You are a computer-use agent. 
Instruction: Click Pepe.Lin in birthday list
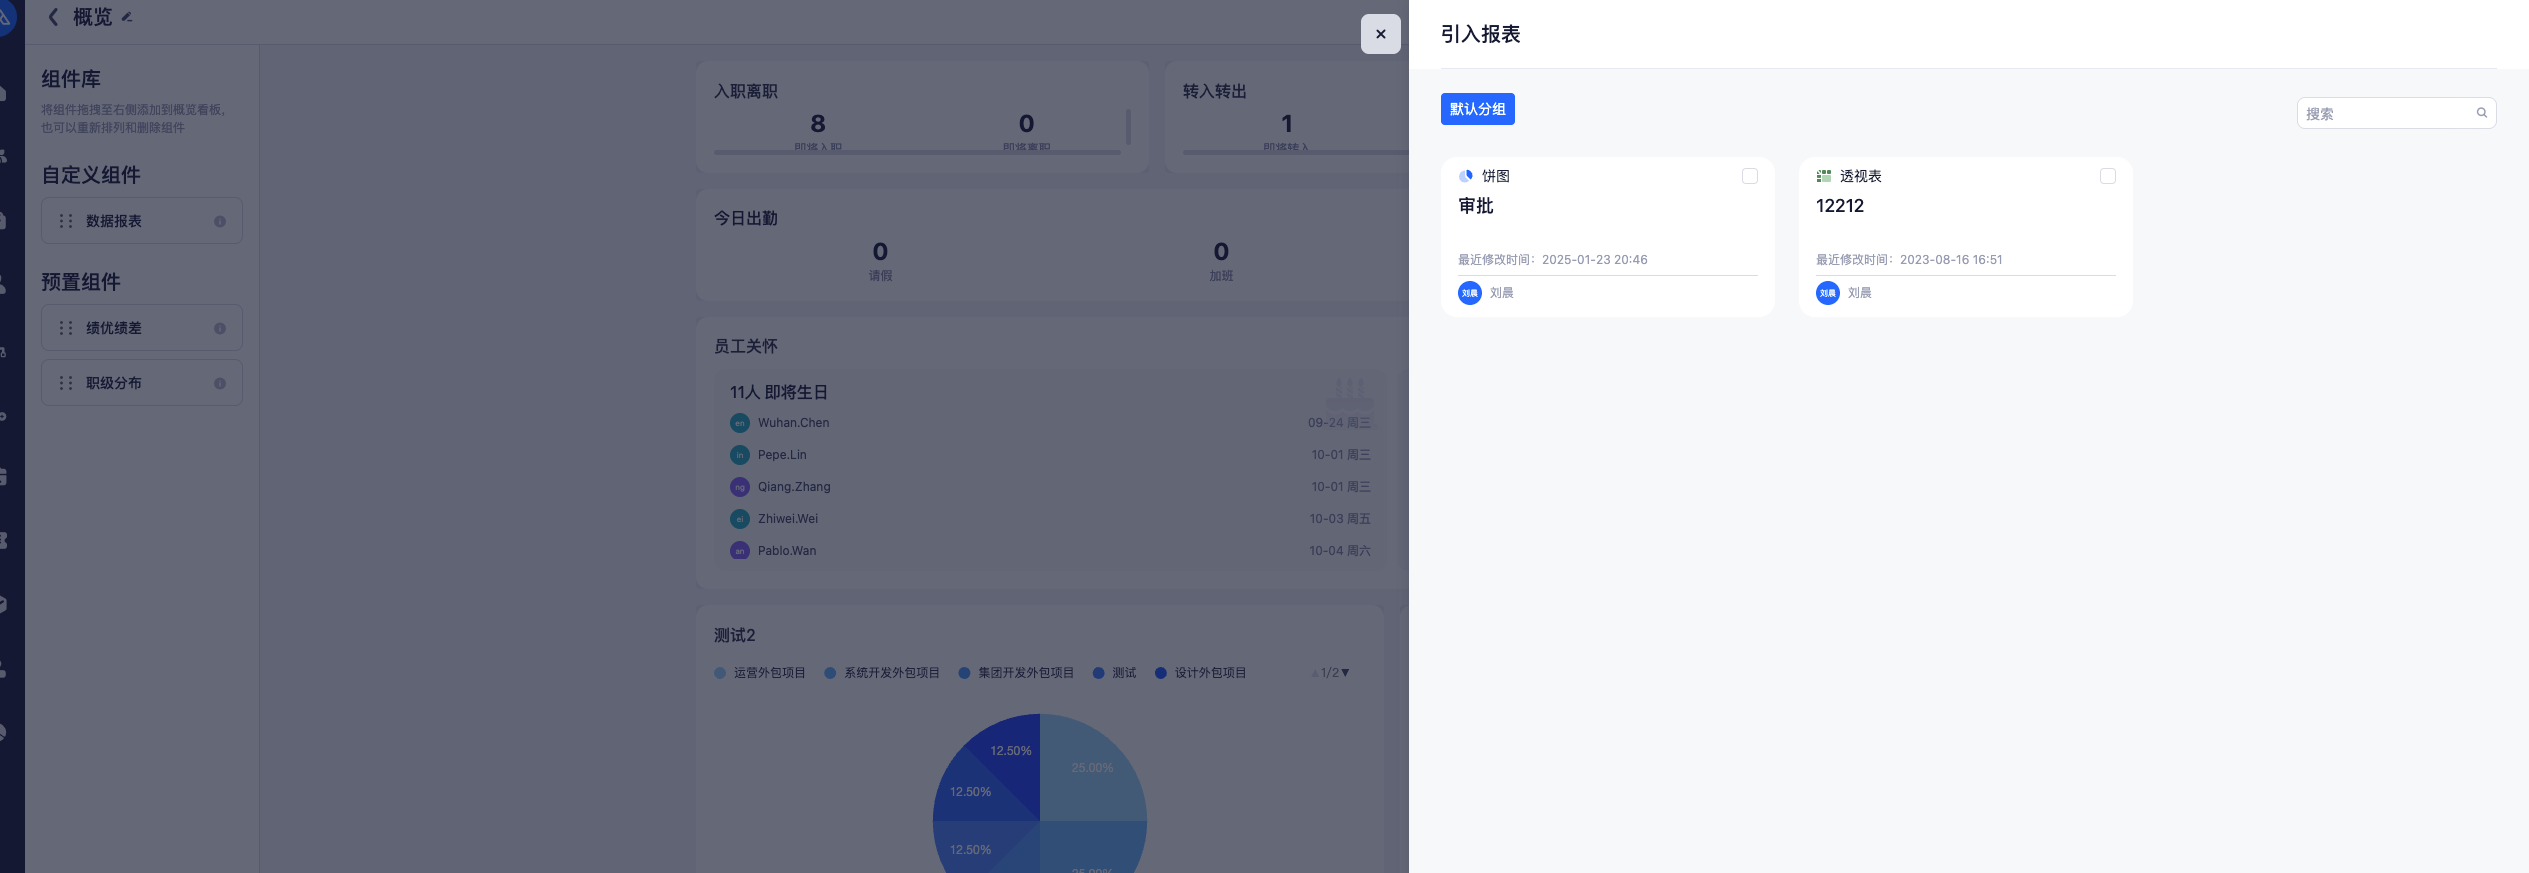pyautogui.click(x=782, y=455)
